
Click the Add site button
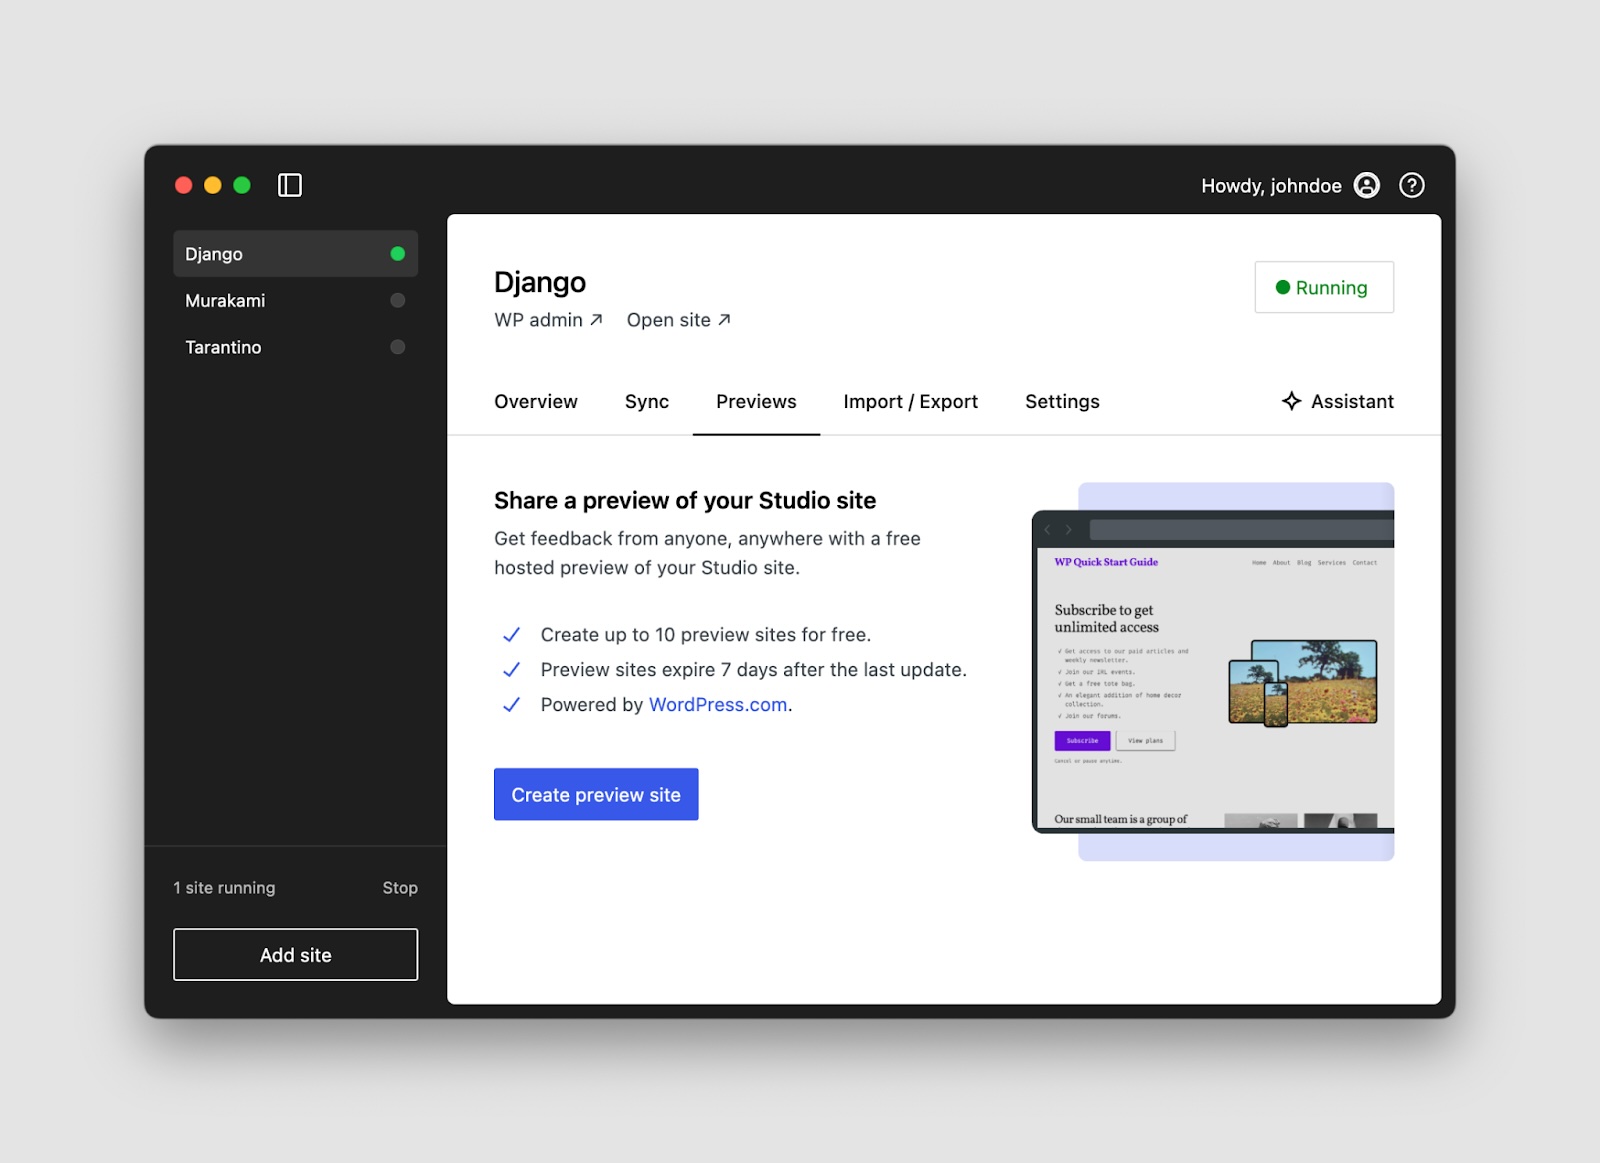tap(295, 954)
